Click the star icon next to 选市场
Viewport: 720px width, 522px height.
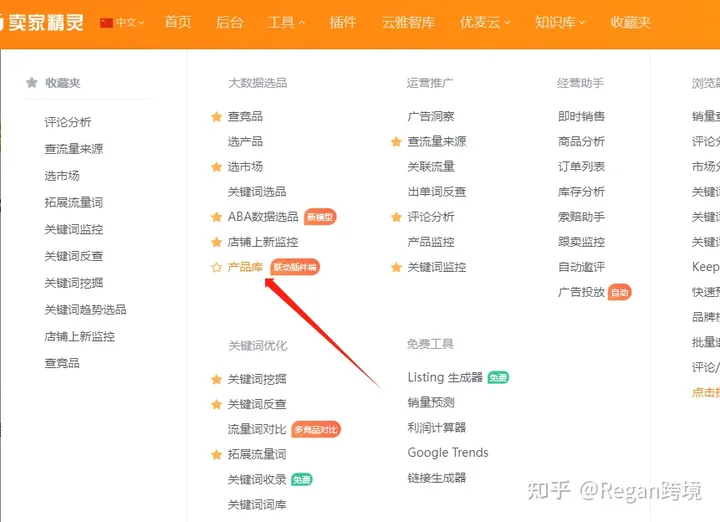tap(216, 167)
